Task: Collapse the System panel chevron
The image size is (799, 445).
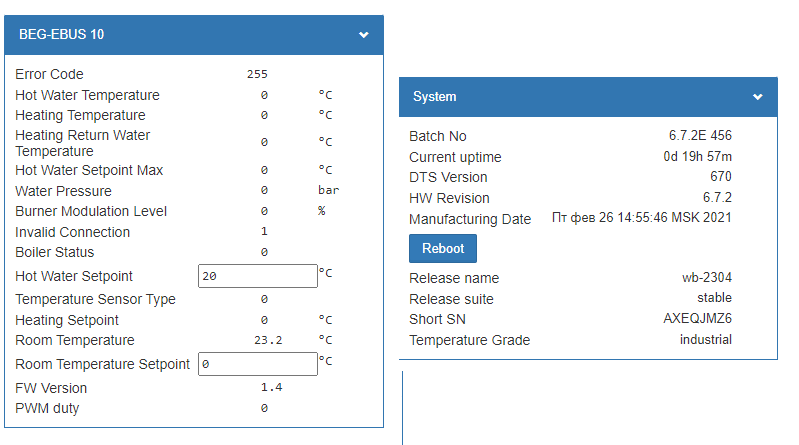Action: pyautogui.click(x=758, y=97)
